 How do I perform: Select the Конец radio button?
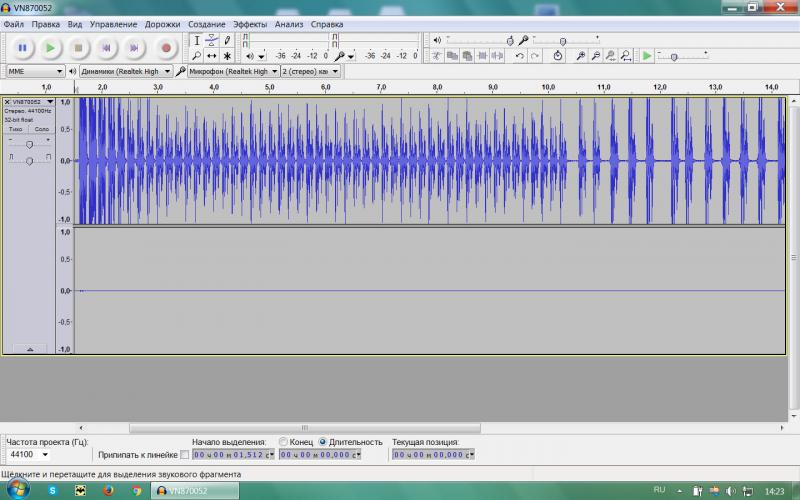click(283, 442)
